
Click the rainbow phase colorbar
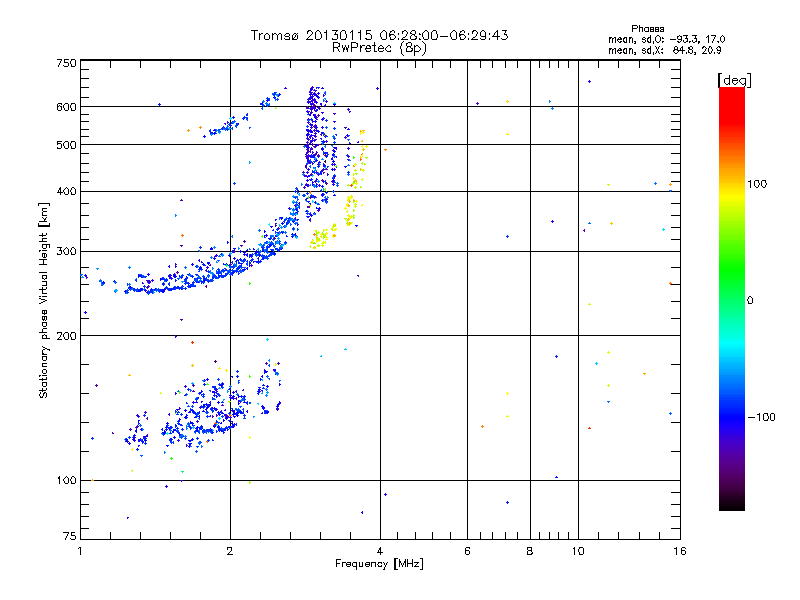732,299
